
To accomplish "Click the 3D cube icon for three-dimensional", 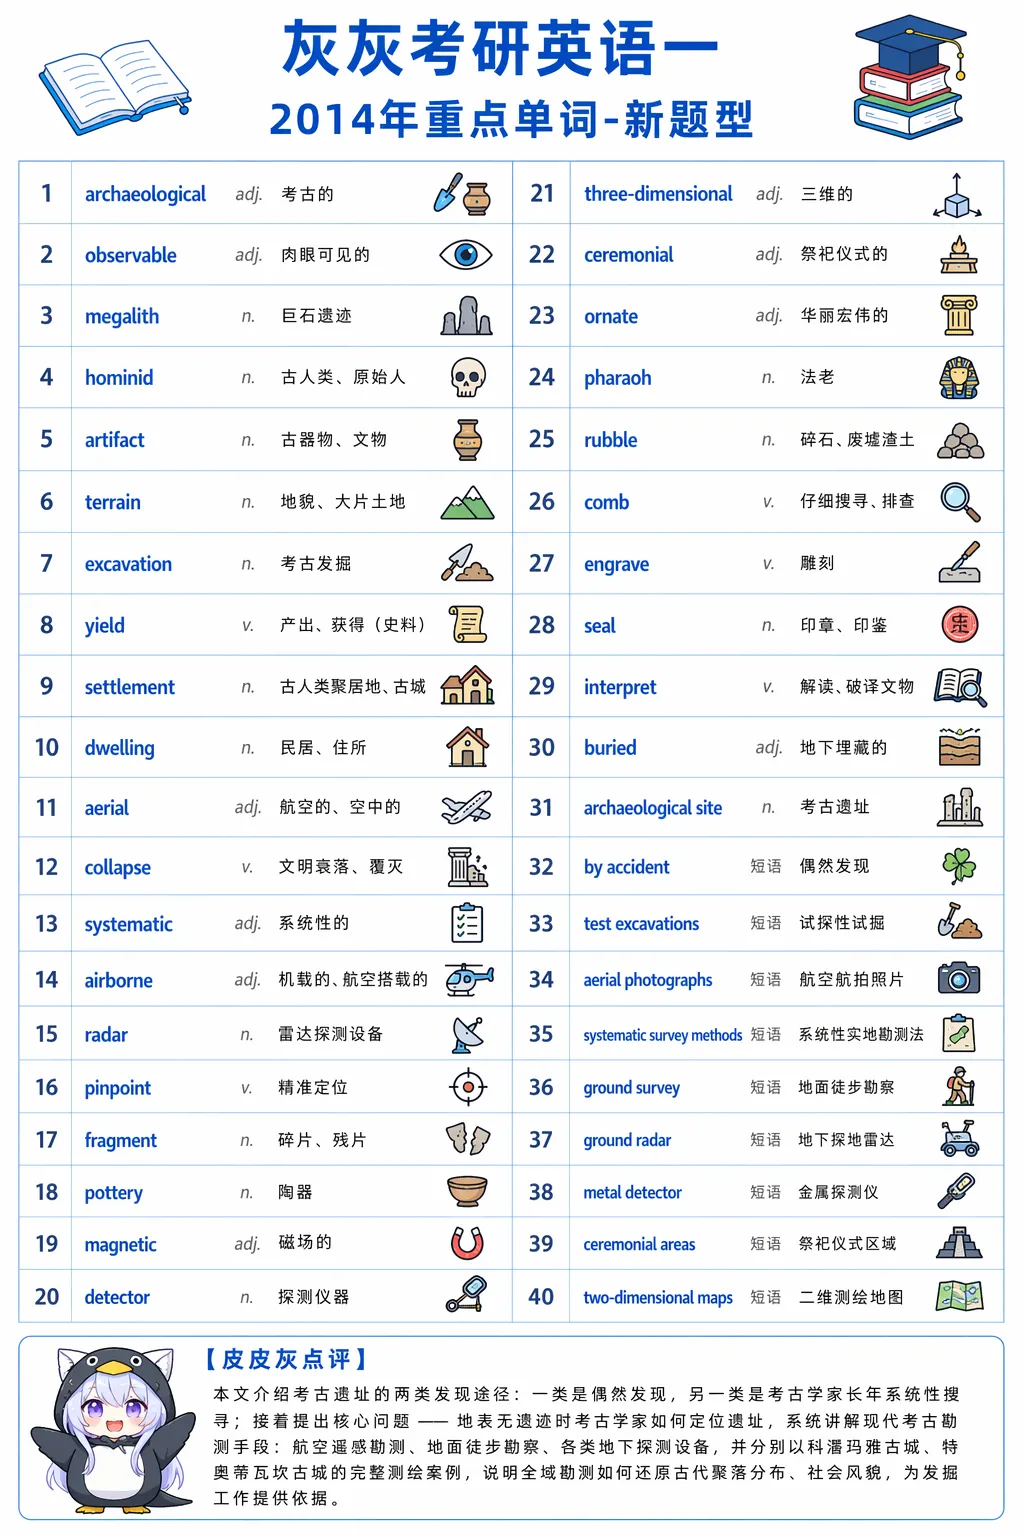I will [957, 196].
